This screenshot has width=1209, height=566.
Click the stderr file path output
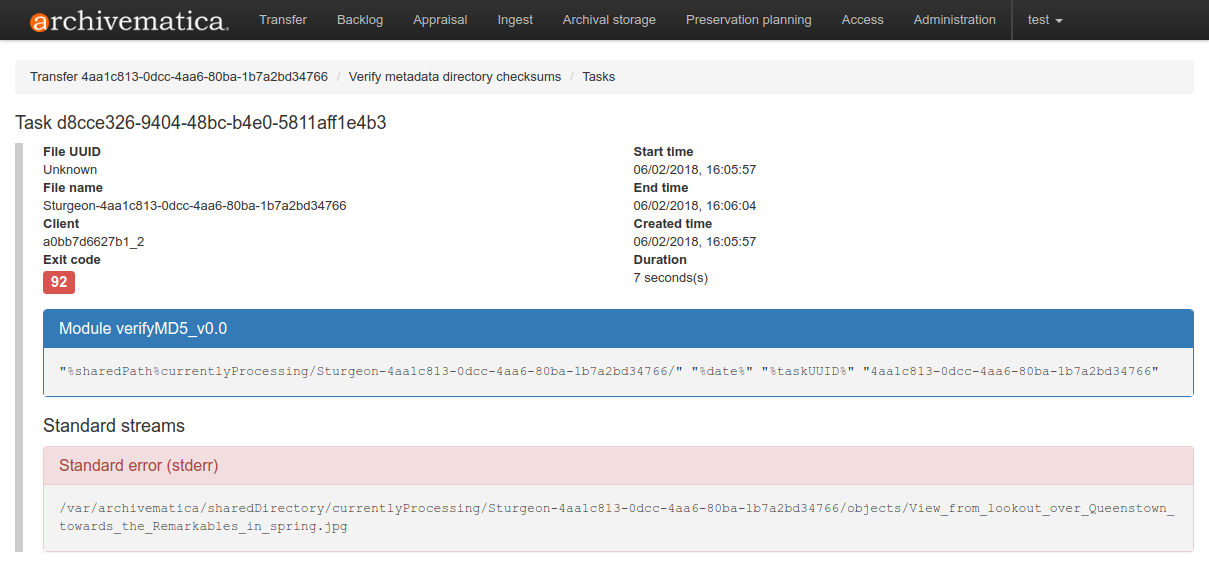616,517
